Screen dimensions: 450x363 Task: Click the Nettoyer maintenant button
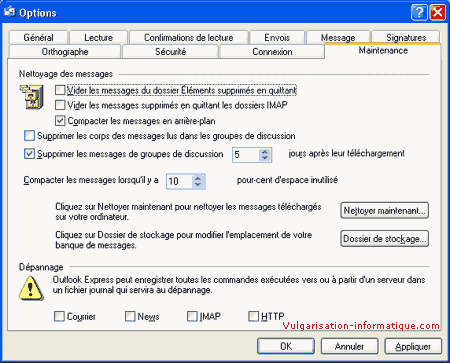pos(384,211)
